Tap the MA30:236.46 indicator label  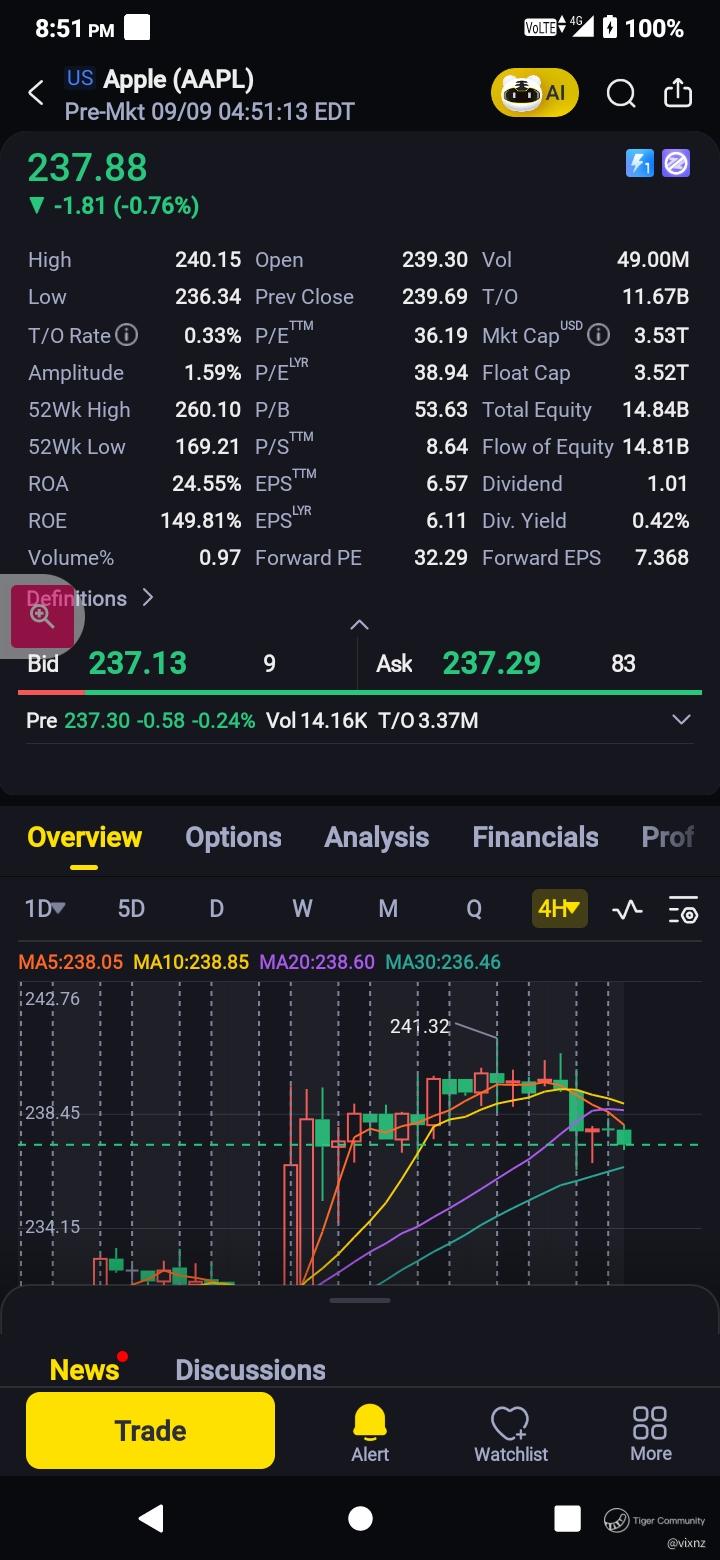tap(443, 962)
